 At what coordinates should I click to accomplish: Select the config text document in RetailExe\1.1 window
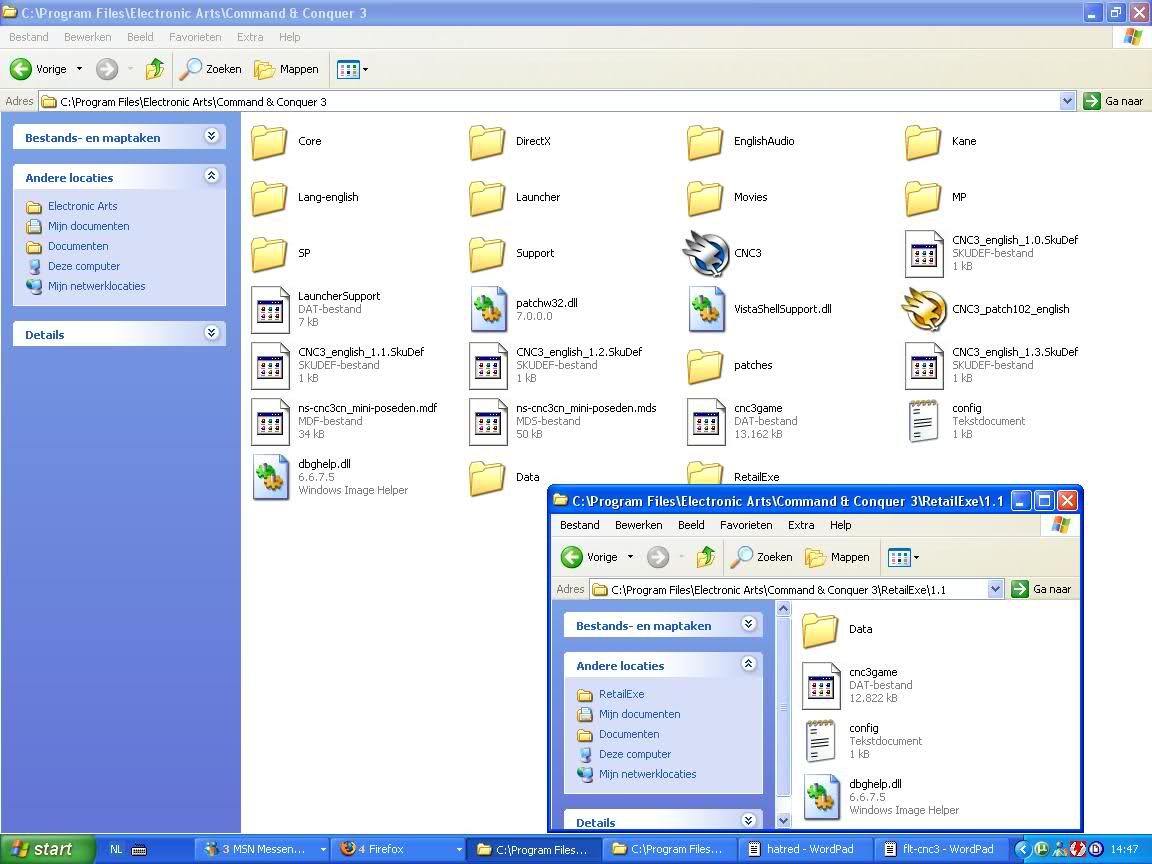pyautogui.click(x=821, y=741)
